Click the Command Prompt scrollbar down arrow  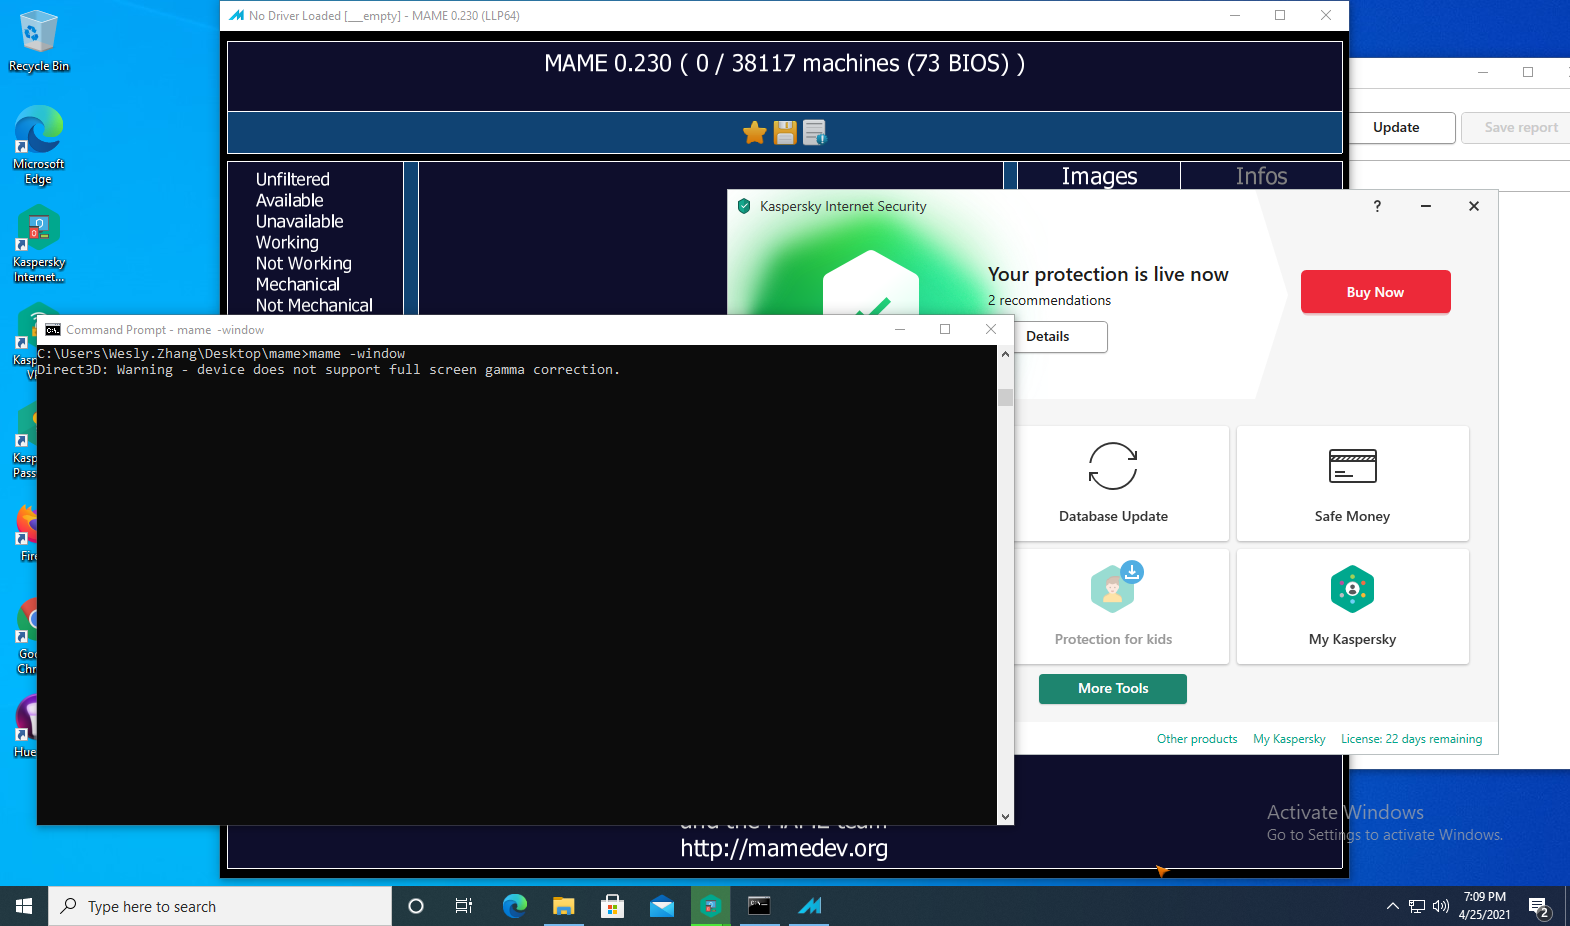click(x=1005, y=817)
